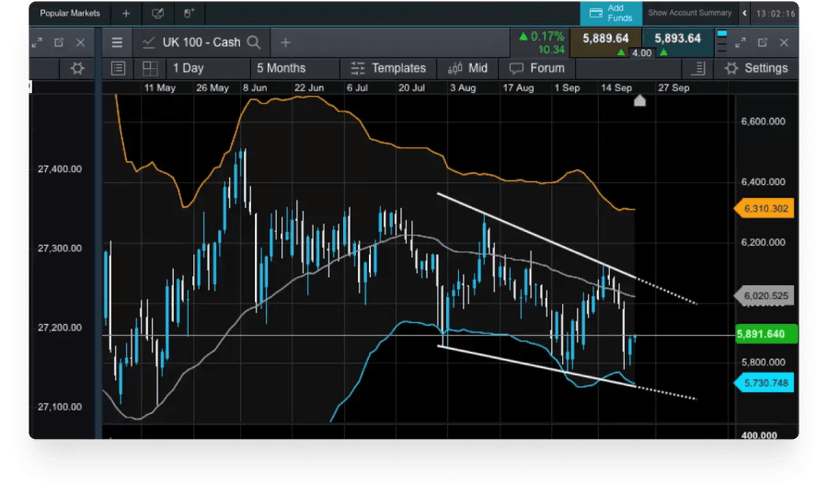Expand the chart to fullscreen on the right
Viewport: 828px width, 496px height.
739,42
